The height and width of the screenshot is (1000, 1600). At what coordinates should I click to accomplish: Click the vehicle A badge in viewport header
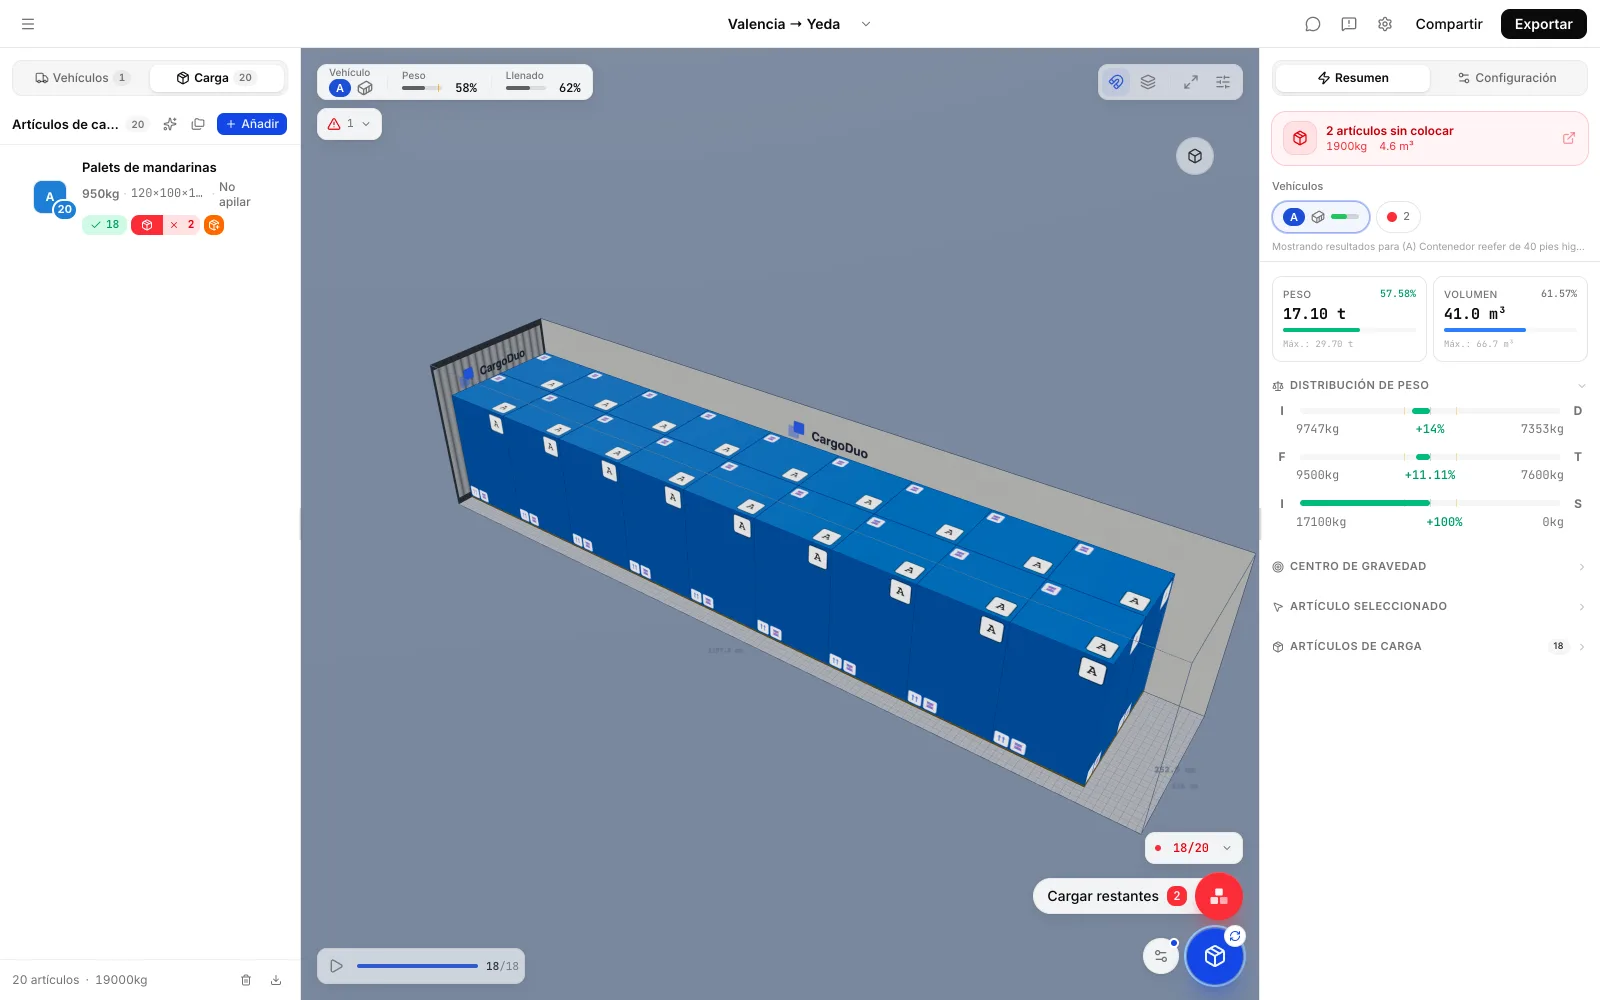coord(340,88)
